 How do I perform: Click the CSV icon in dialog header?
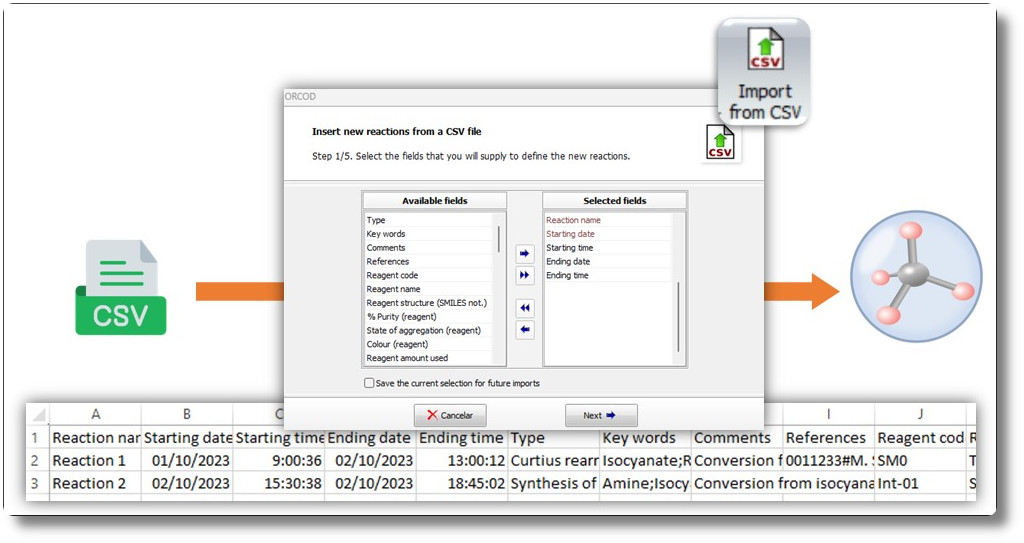tap(720, 142)
